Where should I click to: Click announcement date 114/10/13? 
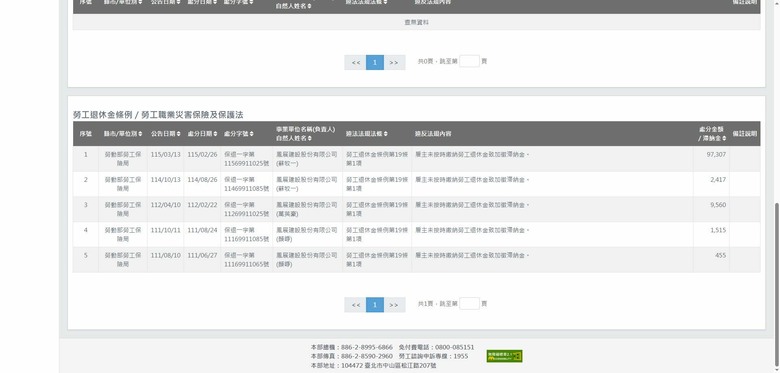(x=166, y=180)
